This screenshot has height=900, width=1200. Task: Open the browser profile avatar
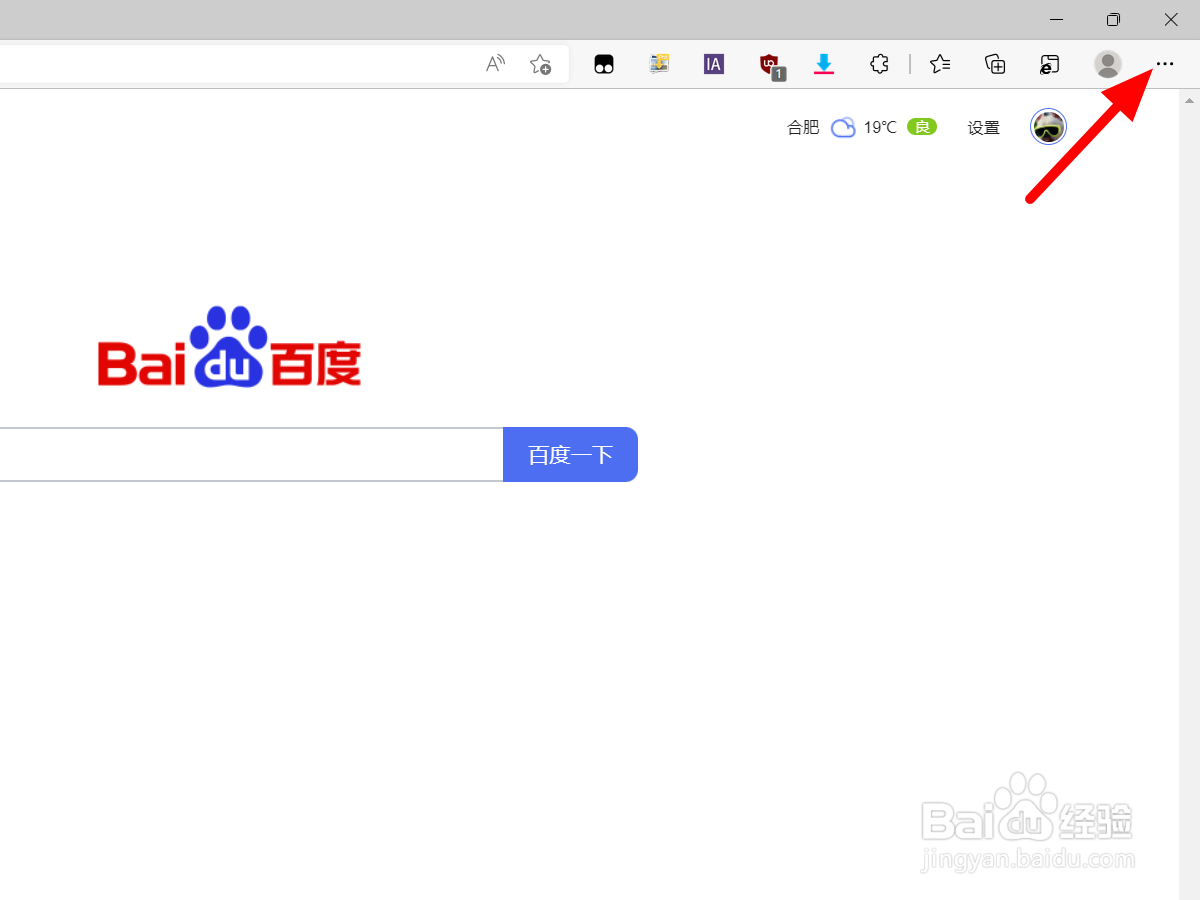1108,64
